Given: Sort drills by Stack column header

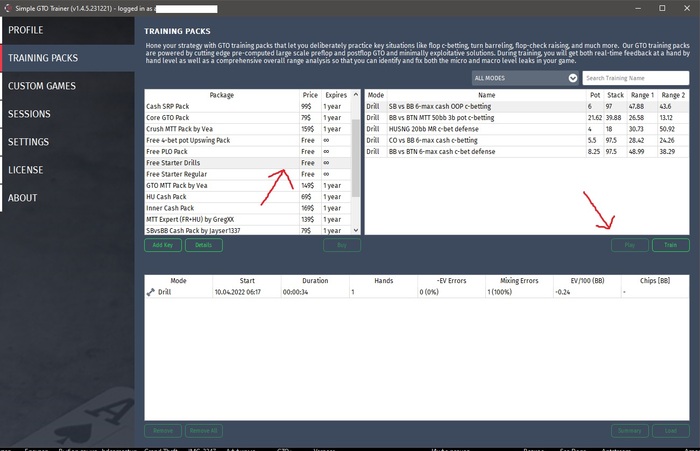Looking at the screenshot, I should [x=616, y=95].
